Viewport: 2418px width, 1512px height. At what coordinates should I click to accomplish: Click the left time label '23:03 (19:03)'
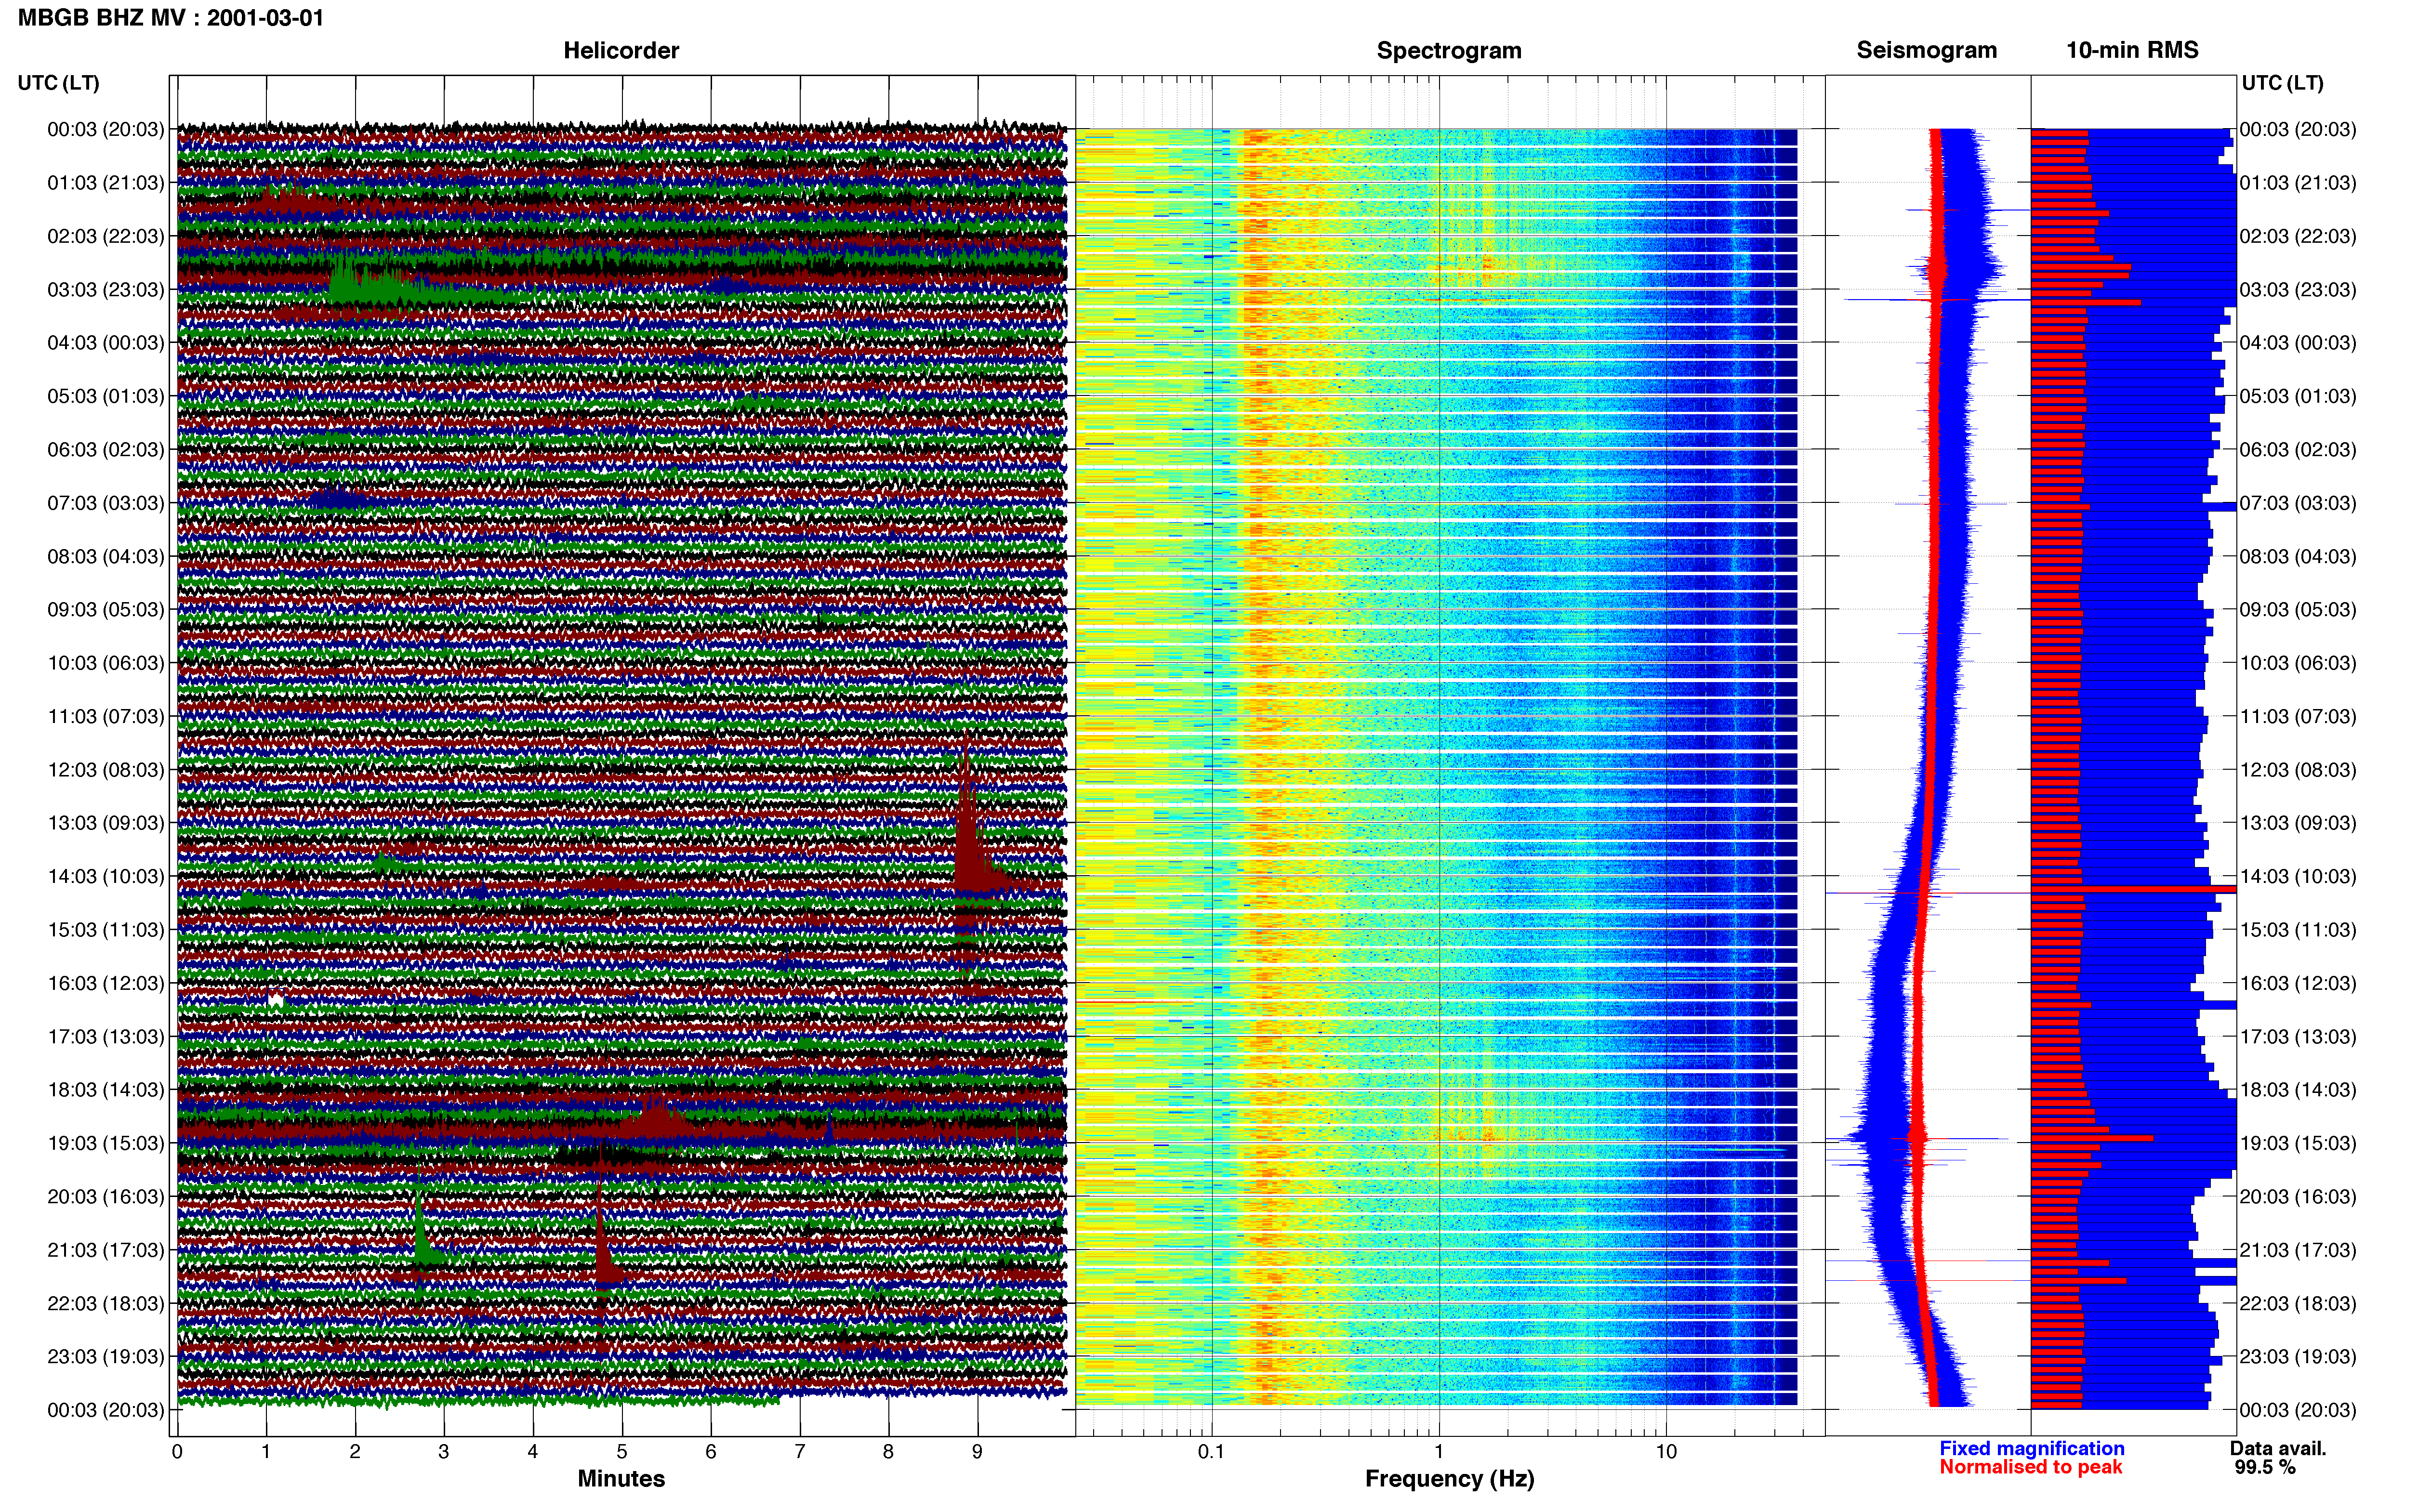click(x=106, y=1357)
